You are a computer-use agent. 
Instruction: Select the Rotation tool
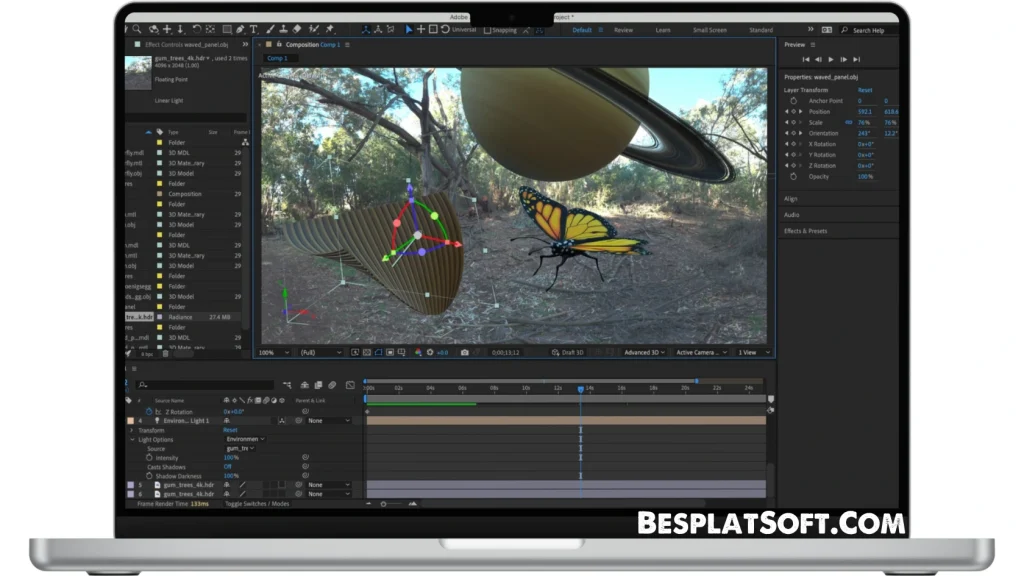pos(197,29)
